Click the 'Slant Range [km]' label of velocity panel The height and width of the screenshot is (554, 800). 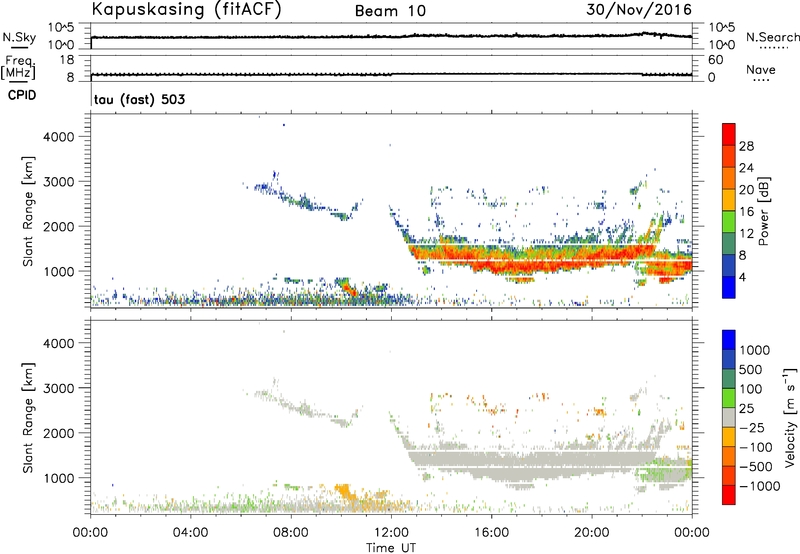click(x=28, y=418)
